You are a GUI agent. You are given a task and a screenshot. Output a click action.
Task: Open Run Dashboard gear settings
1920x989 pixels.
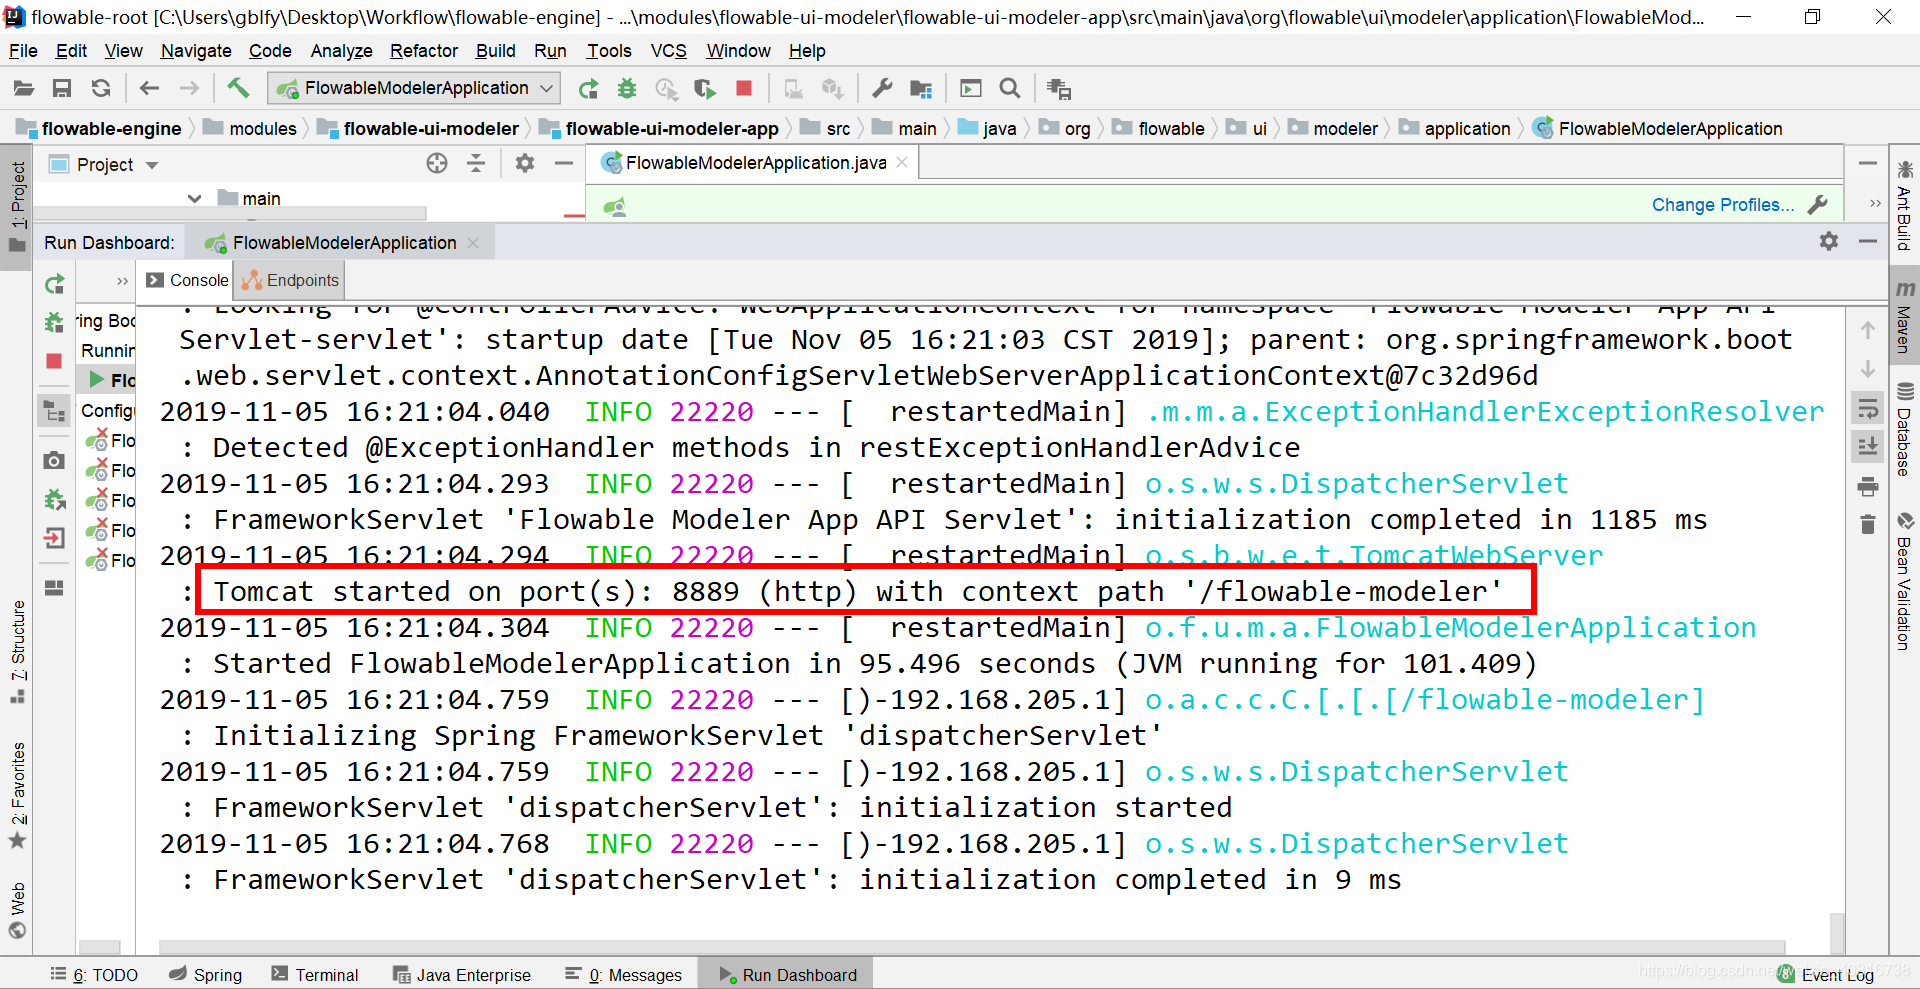(x=1829, y=241)
